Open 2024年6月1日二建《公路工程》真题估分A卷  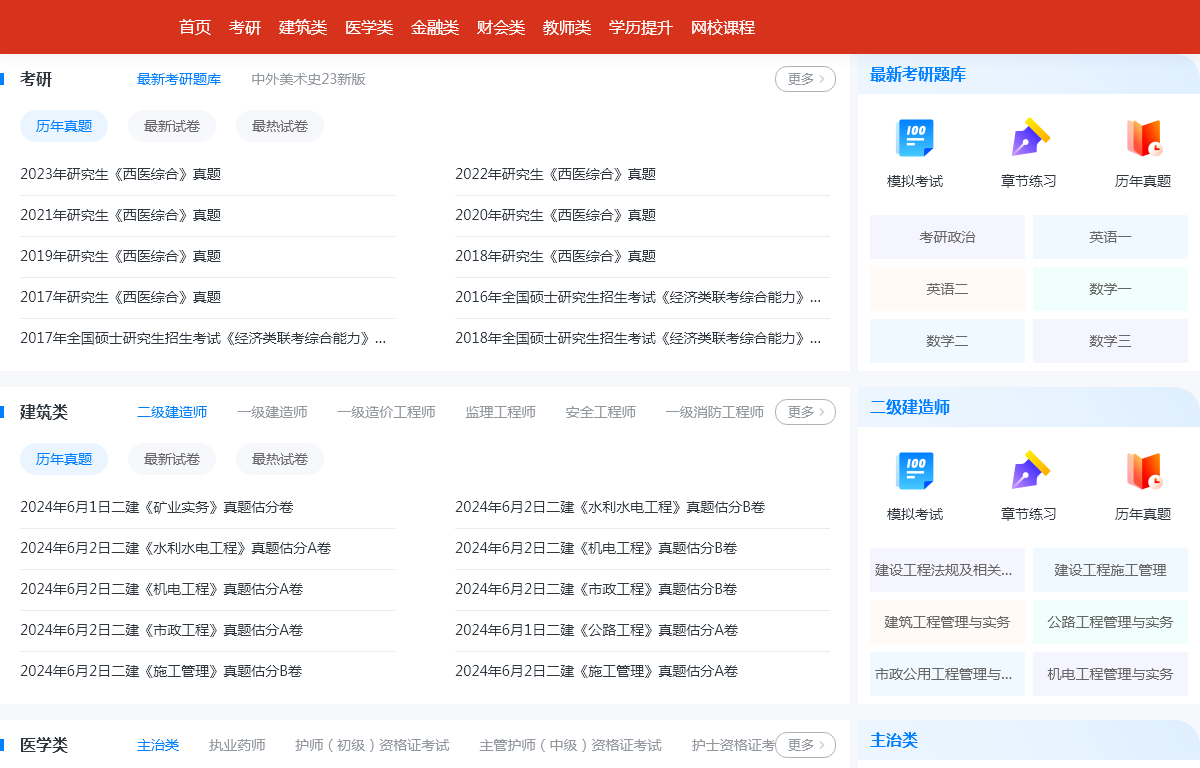596,630
